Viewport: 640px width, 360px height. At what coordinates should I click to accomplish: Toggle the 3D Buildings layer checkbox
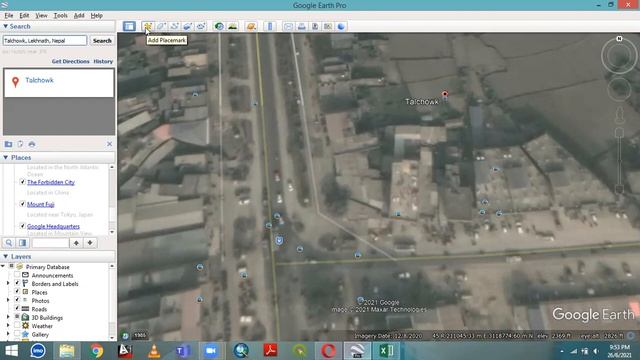[17, 317]
